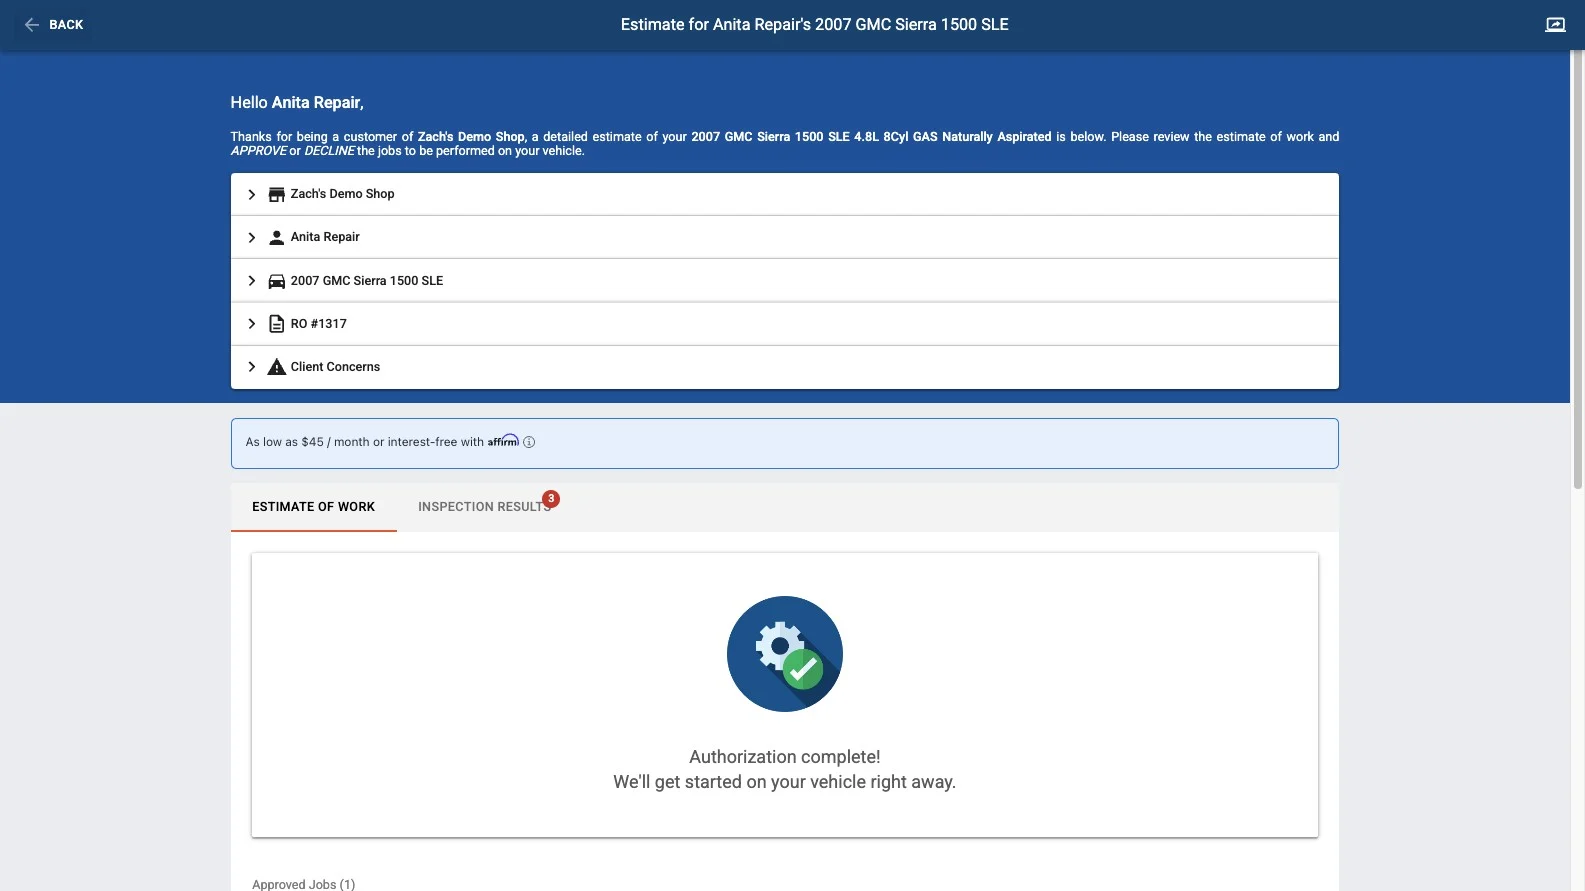Screen dimensions: 1585x891
Task: Expand the Client Concerns row chevron
Action: [x=252, y=367]
